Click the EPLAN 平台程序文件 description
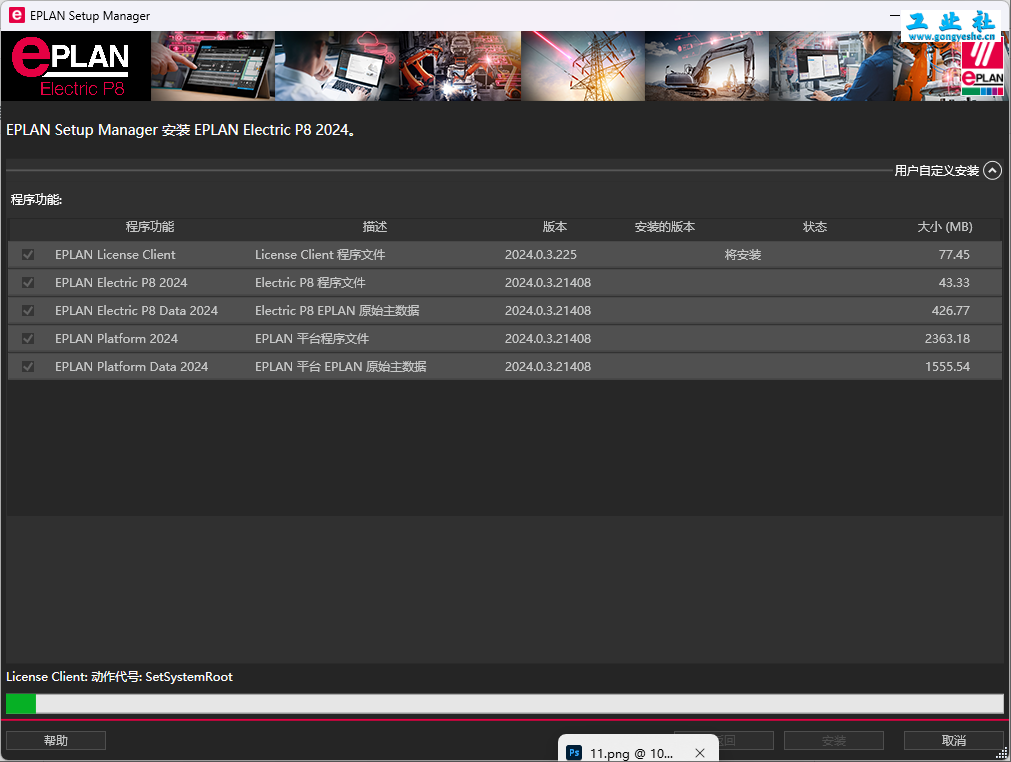 point(312,338)
